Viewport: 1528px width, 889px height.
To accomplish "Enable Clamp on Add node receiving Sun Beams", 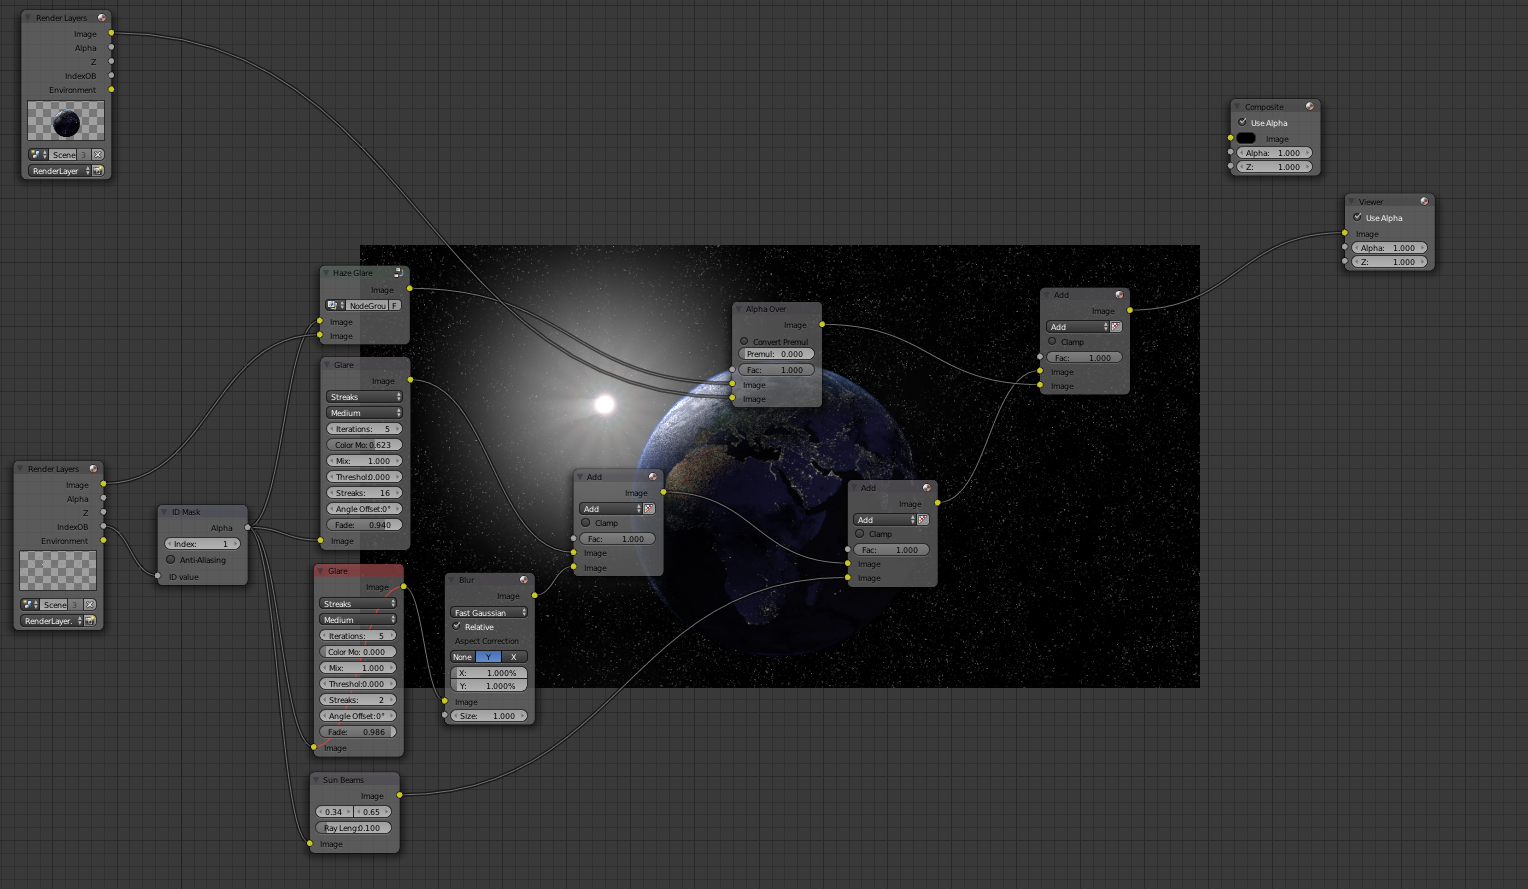I will [860, 533].
